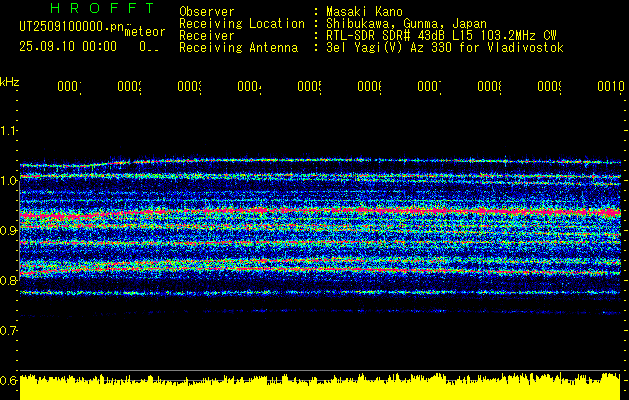Click the 0005 time marker
The width and height of the screenshot is (629, 400).
point(309,86)
